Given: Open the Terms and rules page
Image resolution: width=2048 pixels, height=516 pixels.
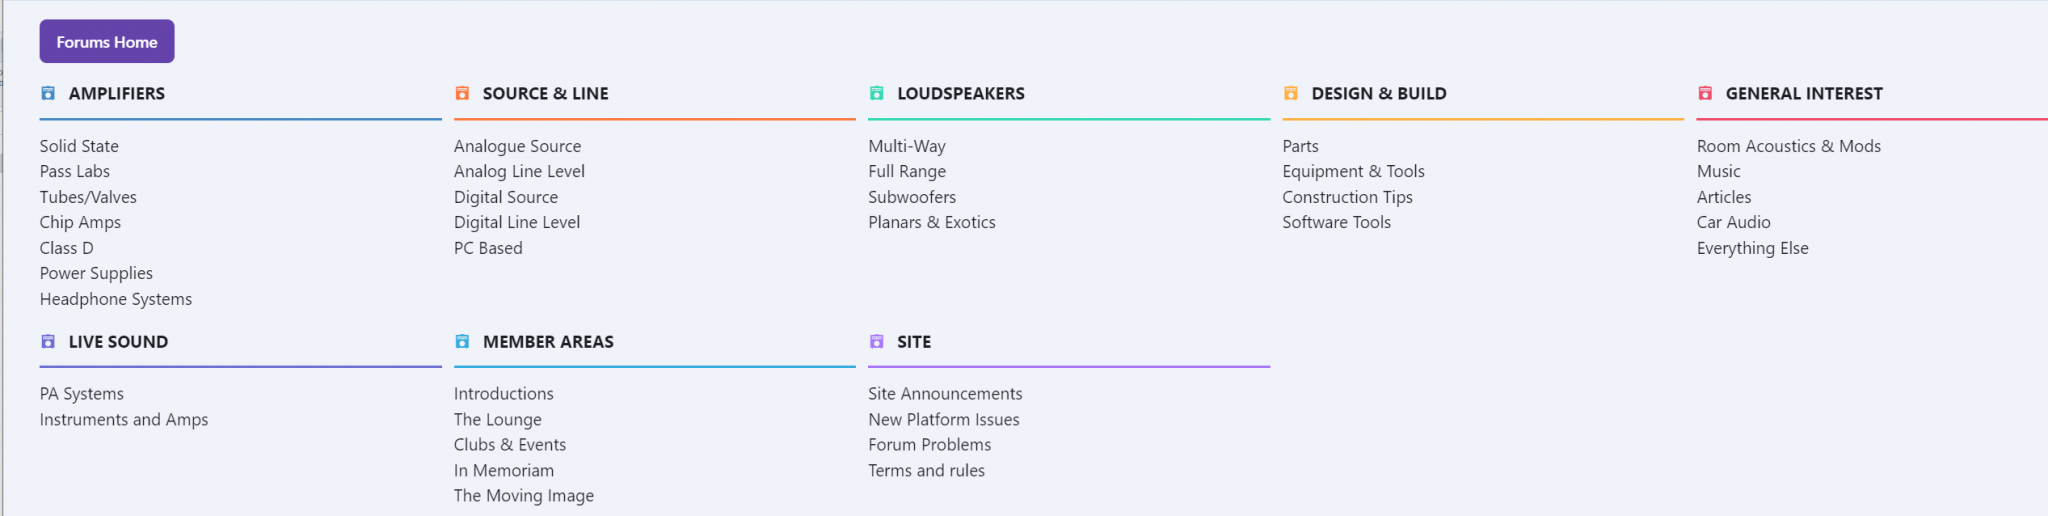Looking at the screenshot, I should click(x=926, y=470).
